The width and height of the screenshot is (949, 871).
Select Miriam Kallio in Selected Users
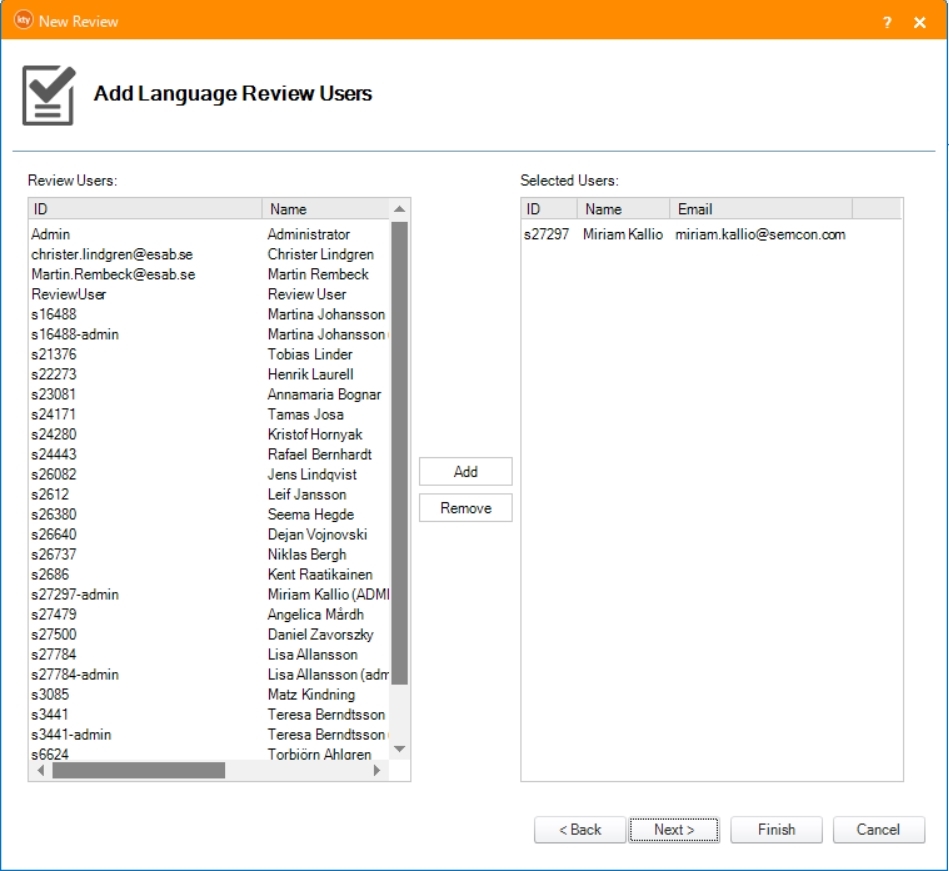coord(622,235)
